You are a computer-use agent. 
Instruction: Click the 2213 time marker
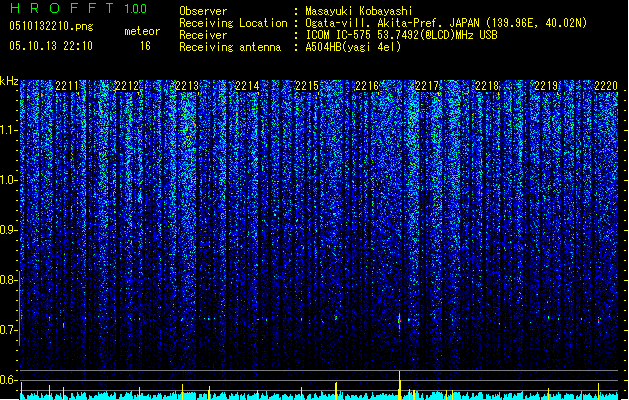pos(187,86)
